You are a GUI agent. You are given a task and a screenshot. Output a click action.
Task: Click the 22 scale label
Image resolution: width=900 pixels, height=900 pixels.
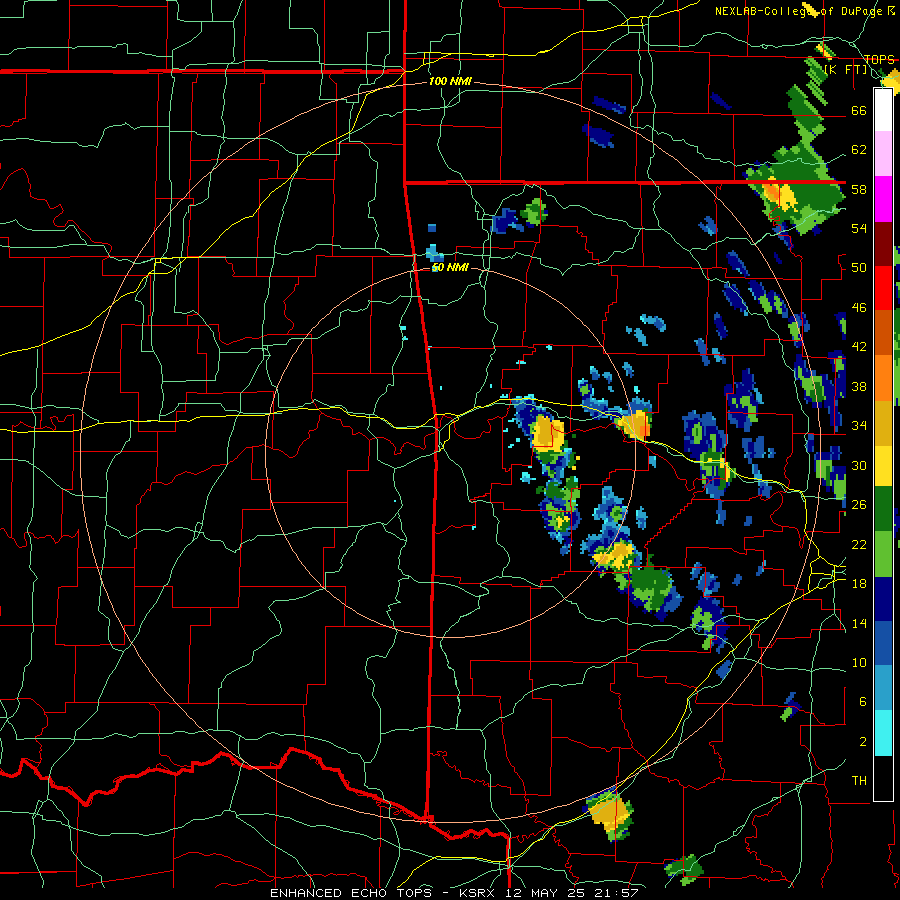pyautogui.click(x=859, y=544)
